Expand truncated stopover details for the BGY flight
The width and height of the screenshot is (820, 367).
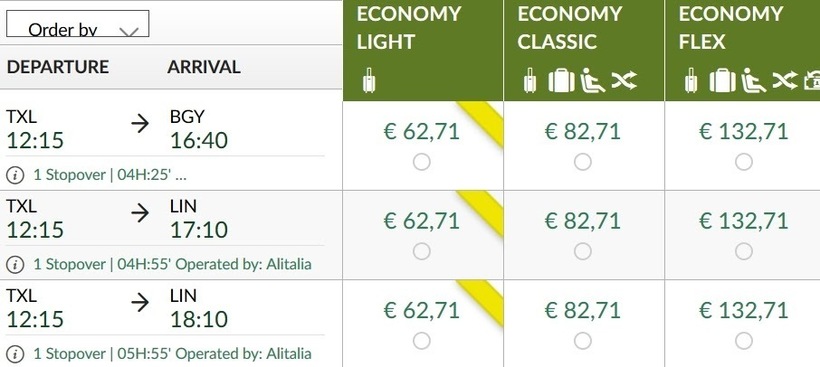(x=180, y=175)
